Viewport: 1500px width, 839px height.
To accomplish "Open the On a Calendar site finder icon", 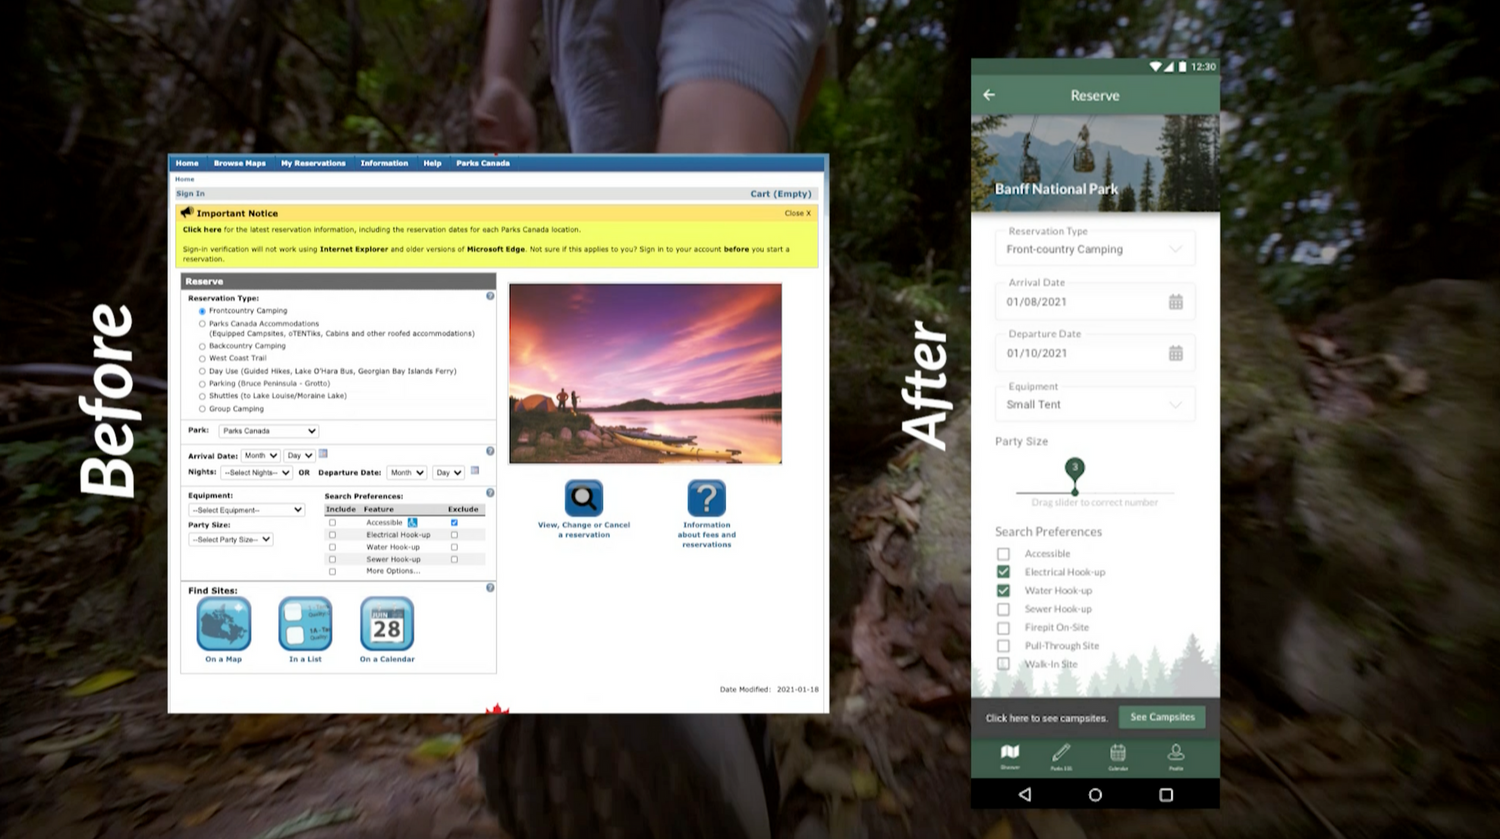I will click(387, 624).
